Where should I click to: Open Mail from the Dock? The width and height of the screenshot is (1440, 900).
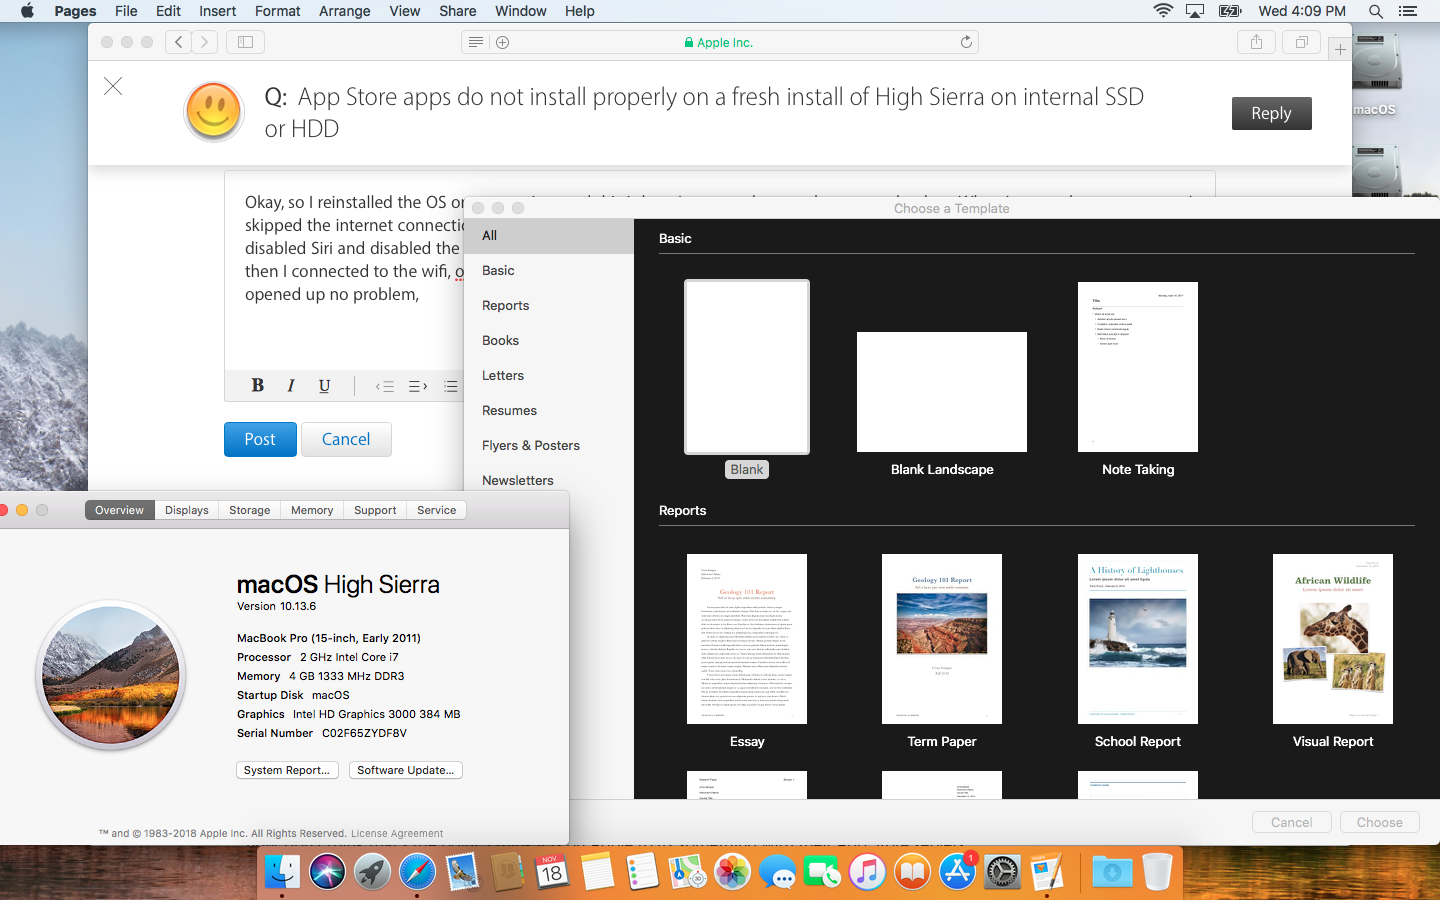[462, 872]
